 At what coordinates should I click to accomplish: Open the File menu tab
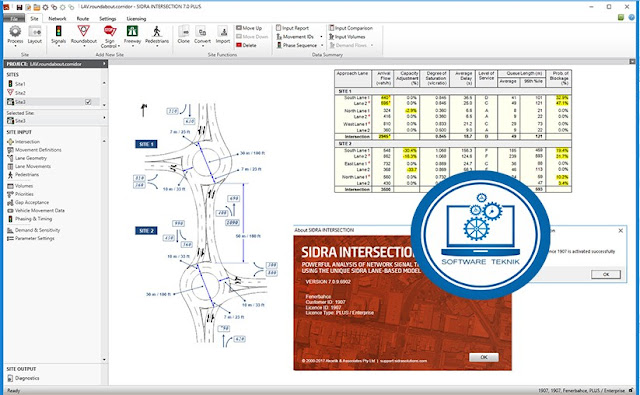[14, 19]
